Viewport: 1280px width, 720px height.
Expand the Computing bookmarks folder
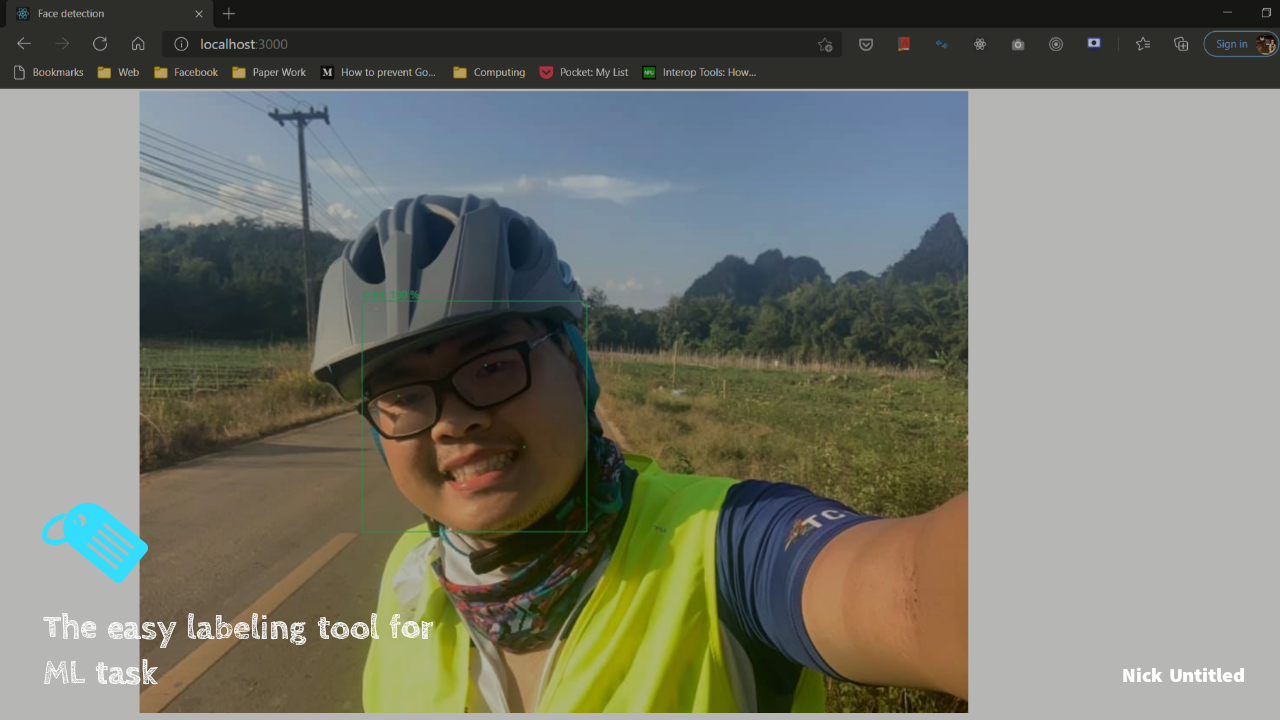(489, 72)
